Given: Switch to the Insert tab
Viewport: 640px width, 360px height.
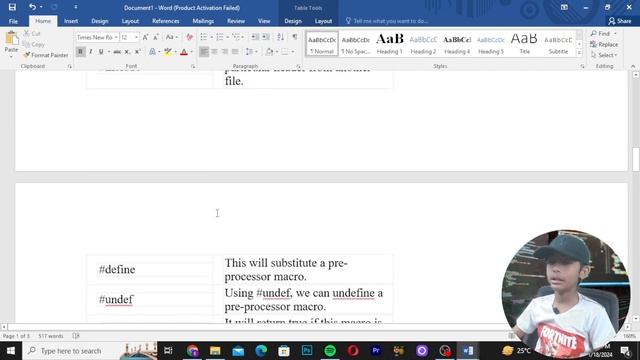Looking at the screenshot, I should pyautogui.click(x=71, y=21).
